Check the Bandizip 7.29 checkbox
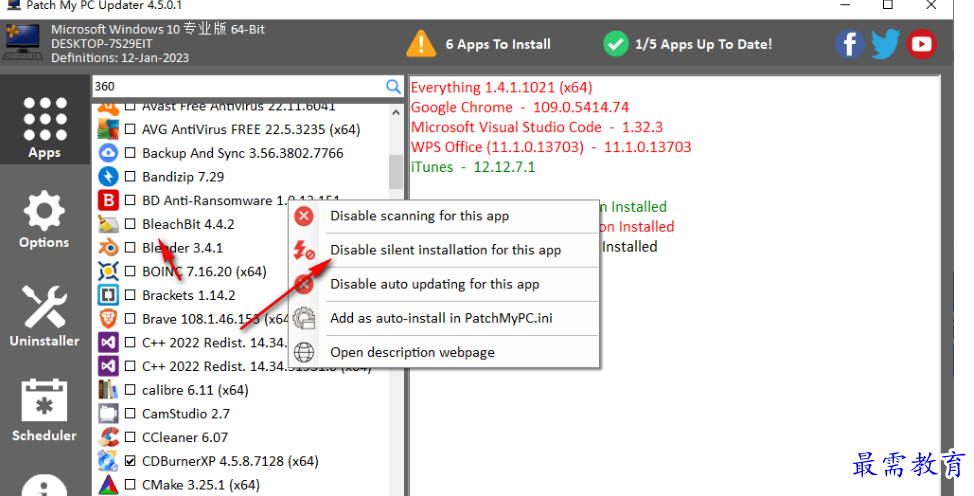This screenshot has height=496, width=974. pyautogui.click(x=130, y=177)
